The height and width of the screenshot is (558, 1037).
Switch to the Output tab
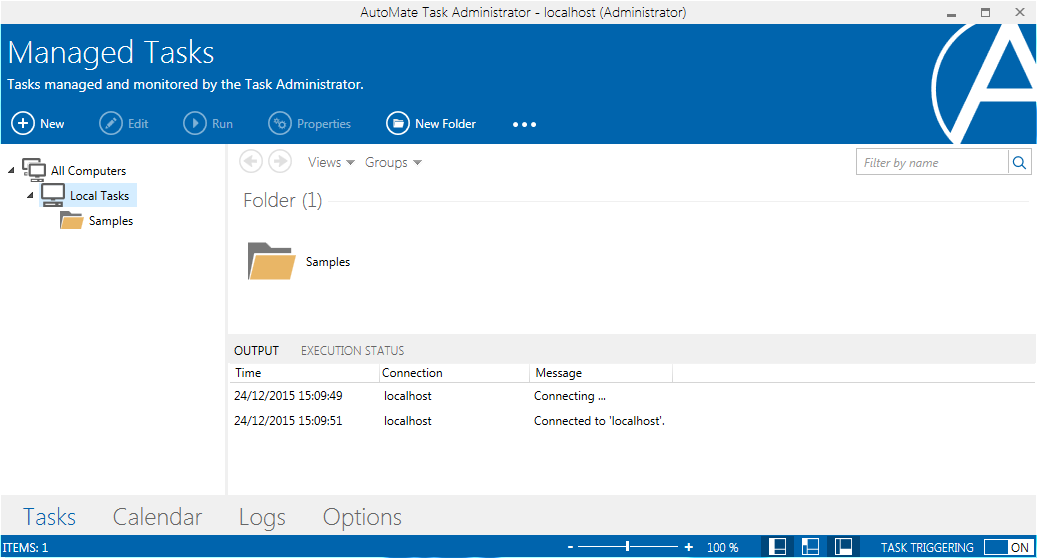(257, 350)
